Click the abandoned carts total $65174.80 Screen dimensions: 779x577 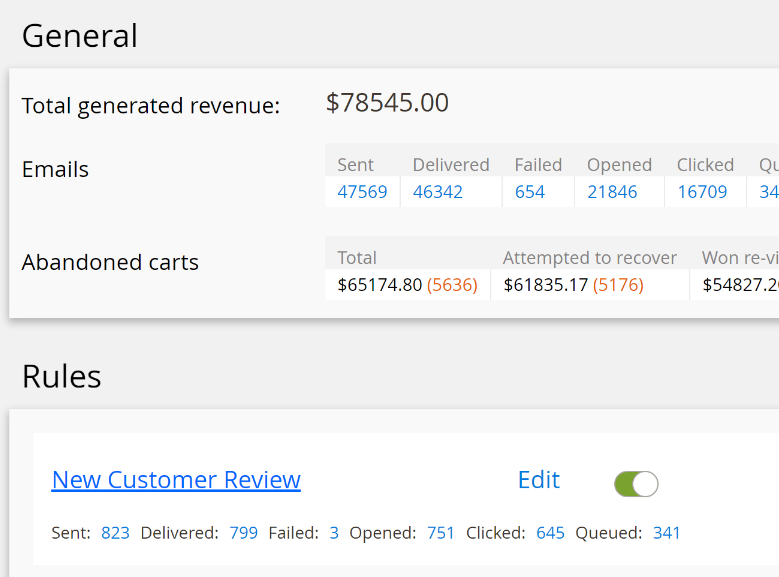point(380,285)
